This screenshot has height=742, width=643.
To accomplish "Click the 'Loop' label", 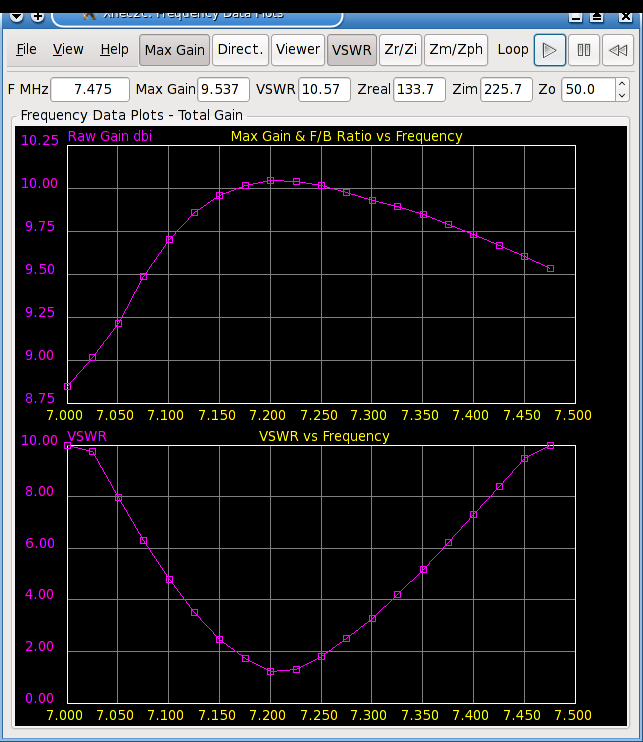I will (513, 49).
